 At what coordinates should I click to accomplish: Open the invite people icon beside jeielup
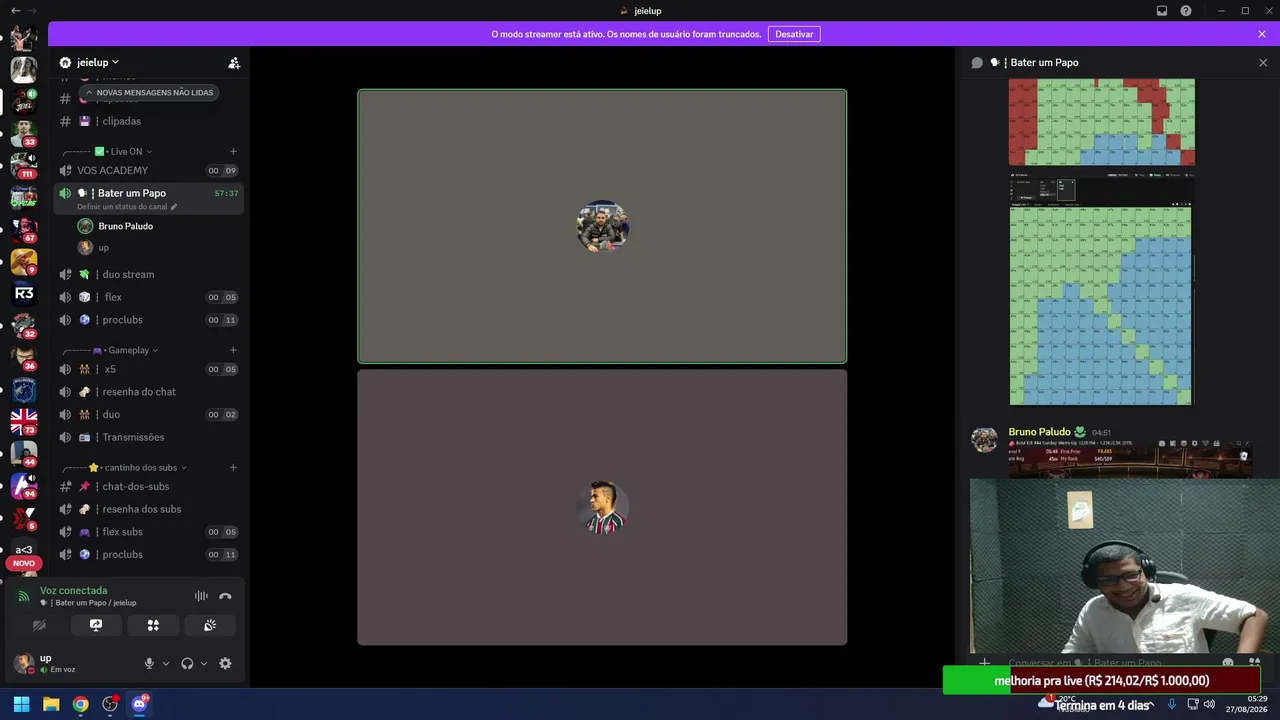[234, 62]
